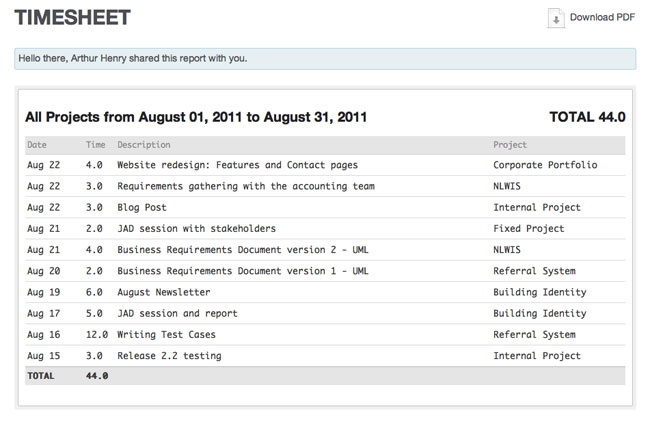
Task: Select Business Requirements Document version 1 - UML
Action: pyautogui.click(x=243, y=271)
